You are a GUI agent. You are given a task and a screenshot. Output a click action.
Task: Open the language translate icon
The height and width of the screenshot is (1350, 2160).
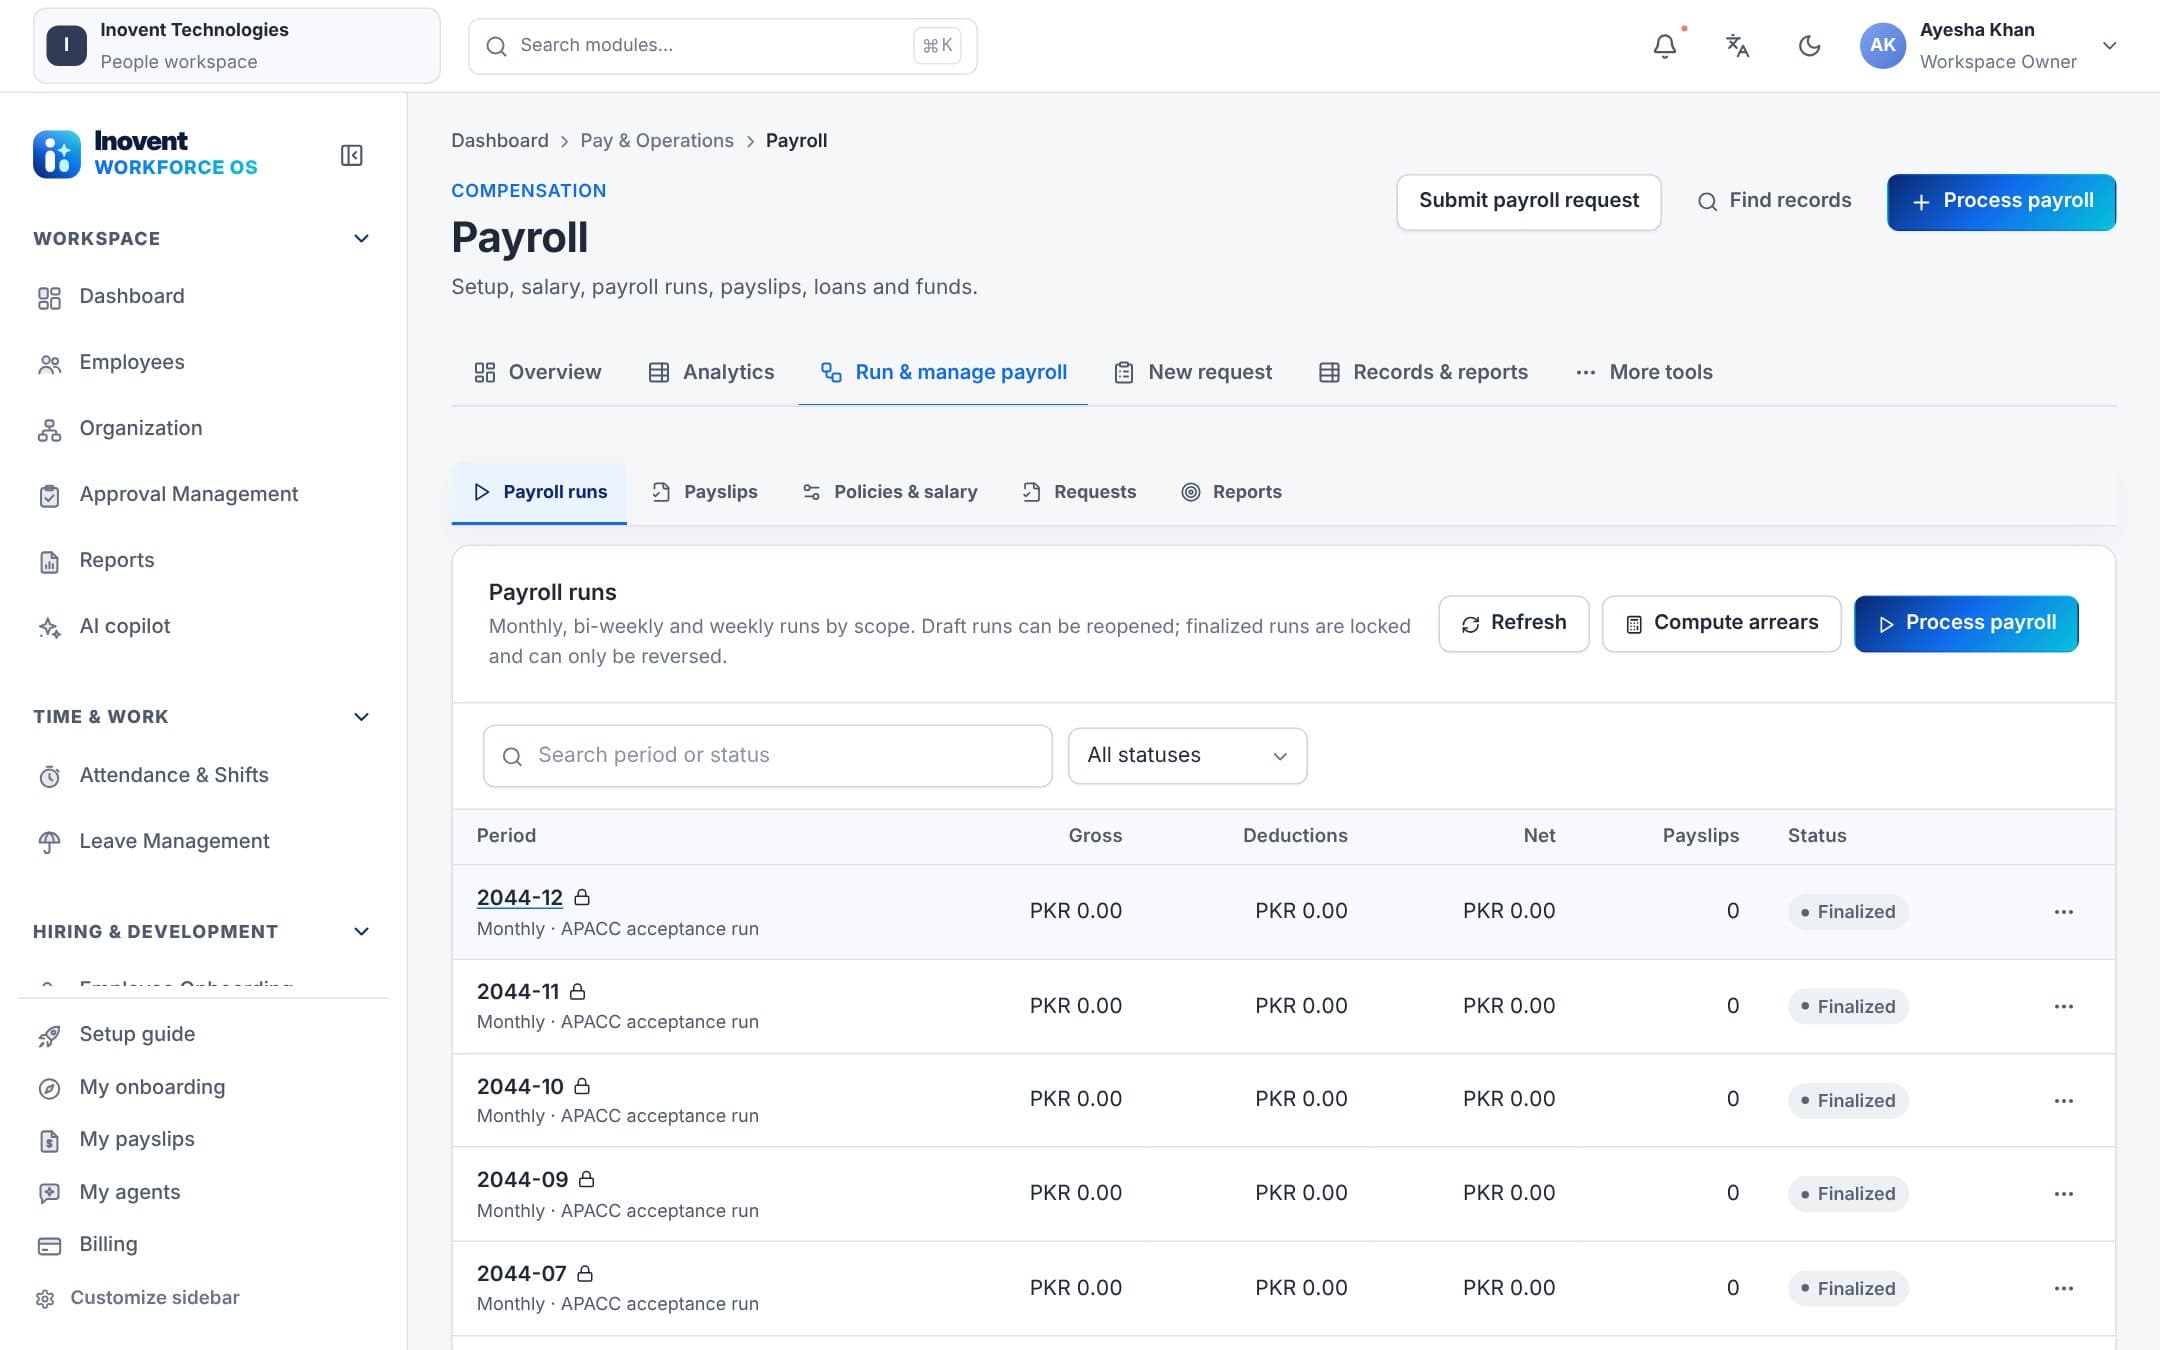1737,46
